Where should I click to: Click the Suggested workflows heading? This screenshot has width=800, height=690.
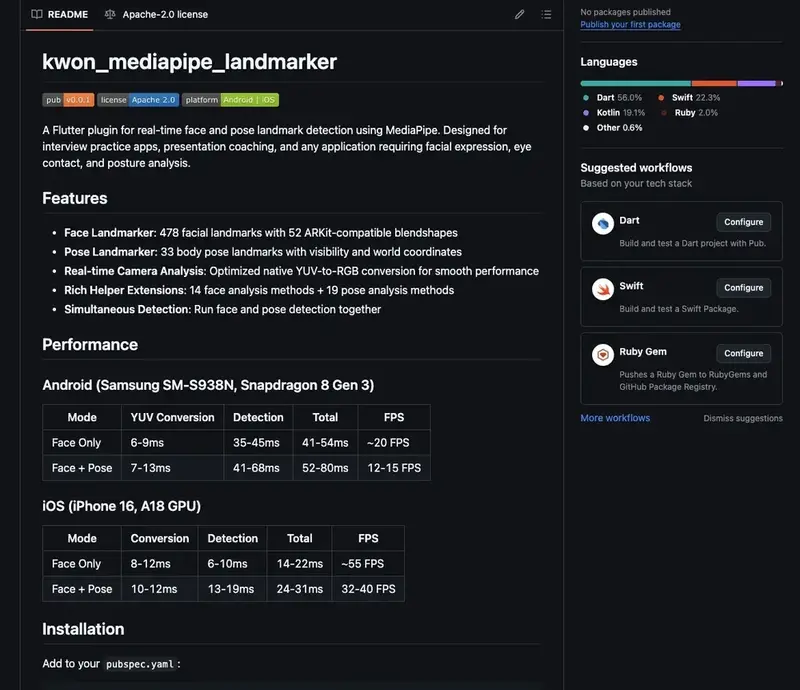(636, 168)
